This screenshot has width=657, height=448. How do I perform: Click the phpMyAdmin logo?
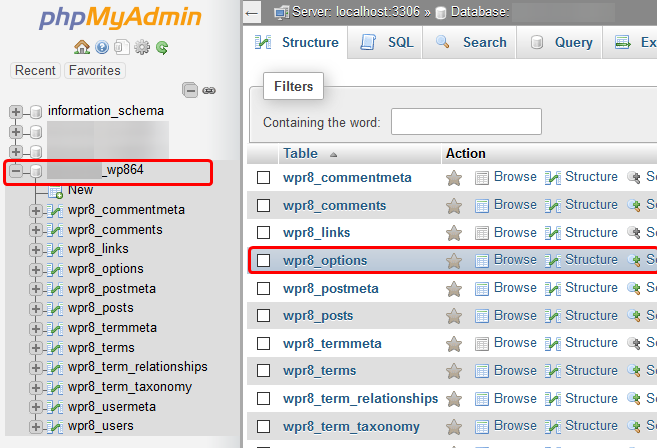click(x=120, y=17)
